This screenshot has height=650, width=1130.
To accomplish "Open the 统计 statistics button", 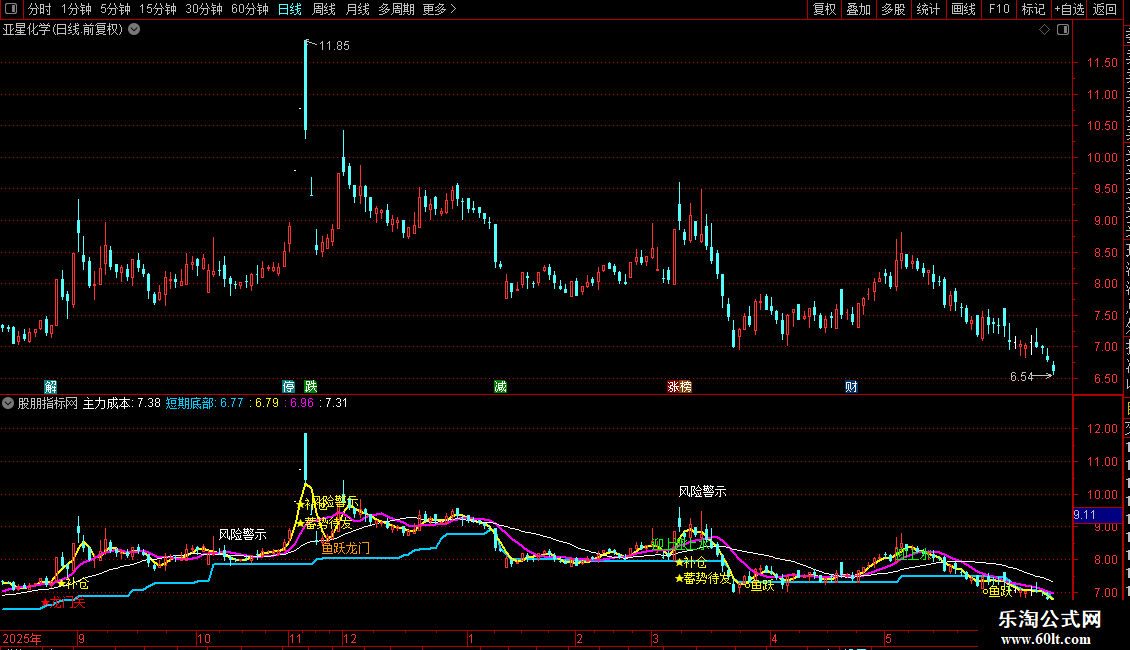I will (928, 9).
